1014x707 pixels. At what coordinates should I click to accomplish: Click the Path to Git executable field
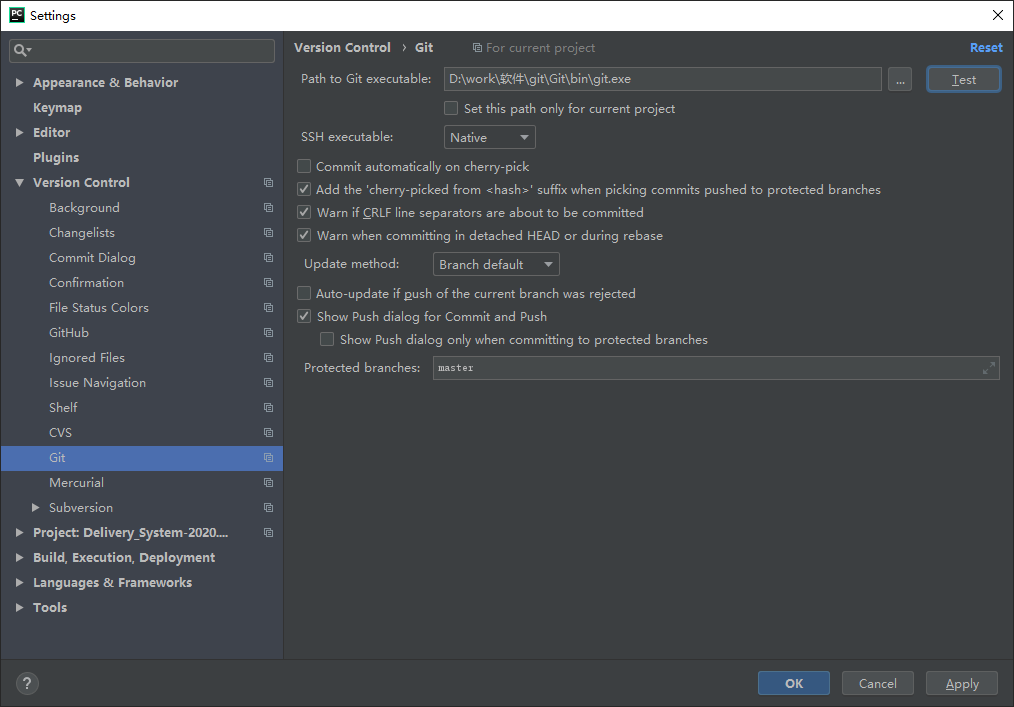coord(662,79)
